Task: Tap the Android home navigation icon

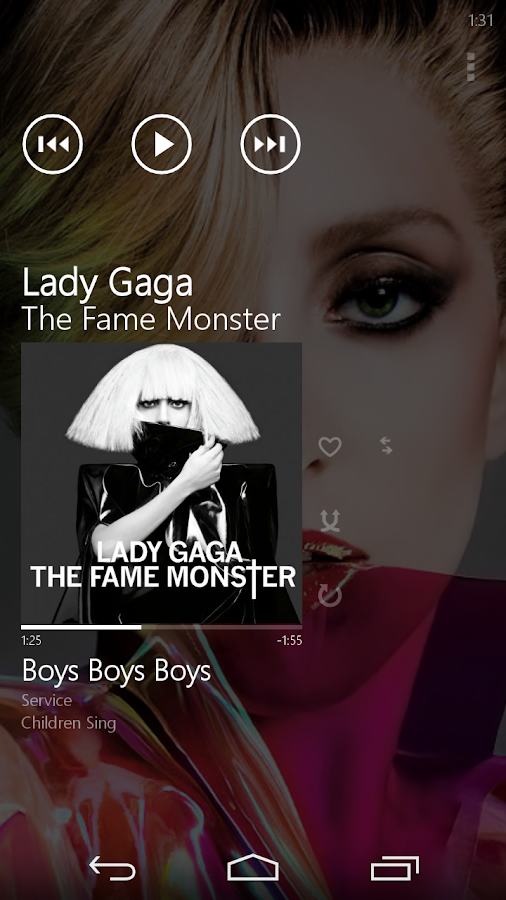Action: 253,868
